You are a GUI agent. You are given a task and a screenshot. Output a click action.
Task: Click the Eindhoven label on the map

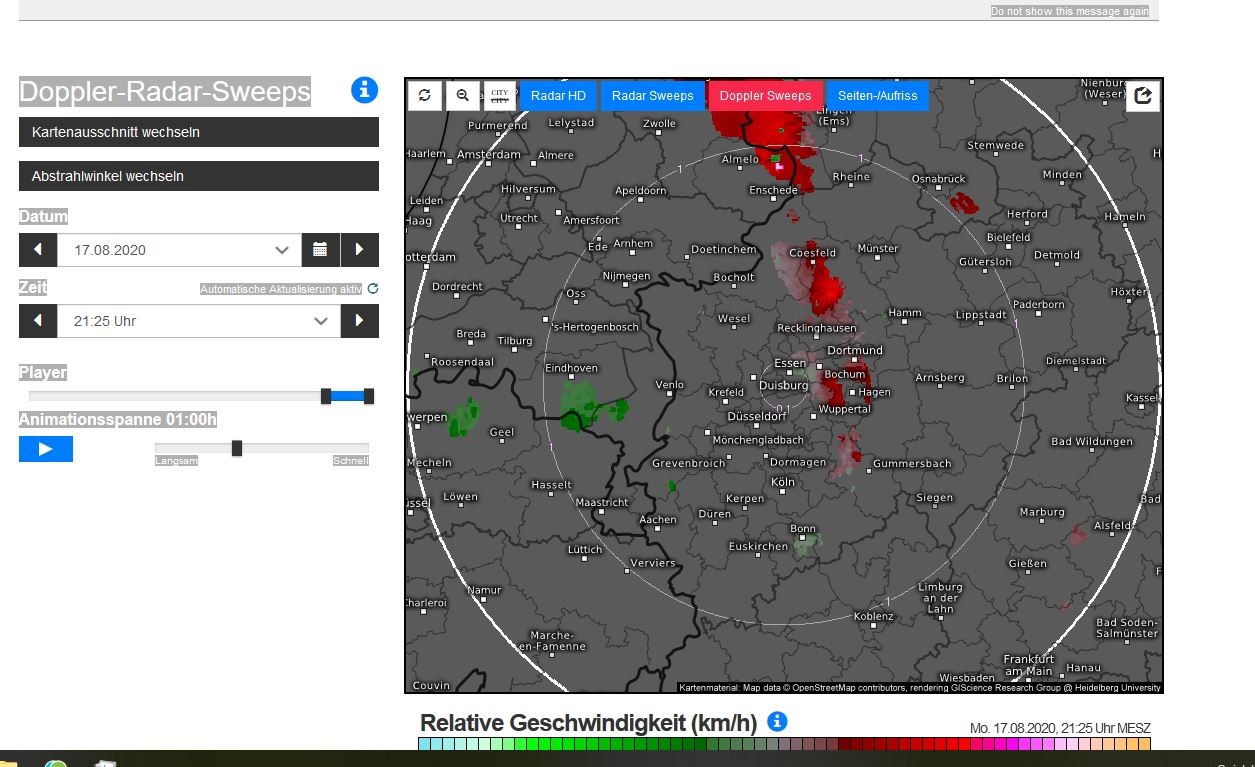click(571, 368)
